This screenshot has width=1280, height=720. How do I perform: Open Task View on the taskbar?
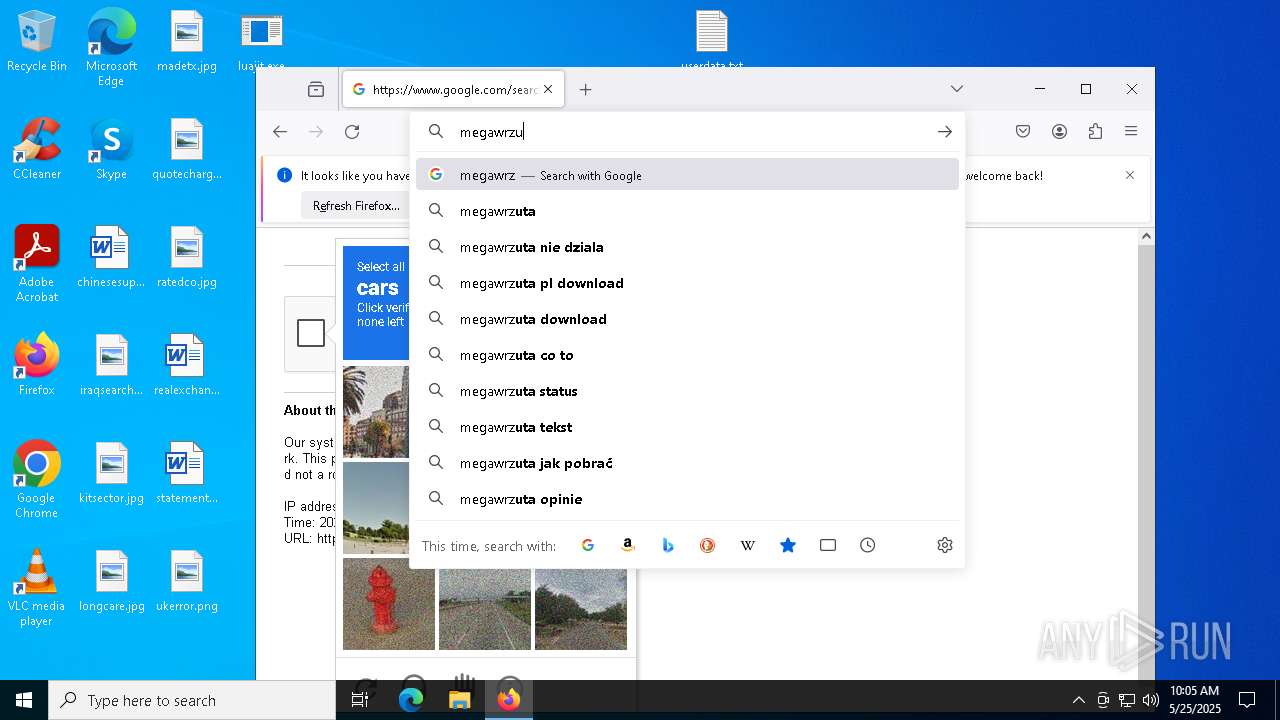[x=360, y=700]
